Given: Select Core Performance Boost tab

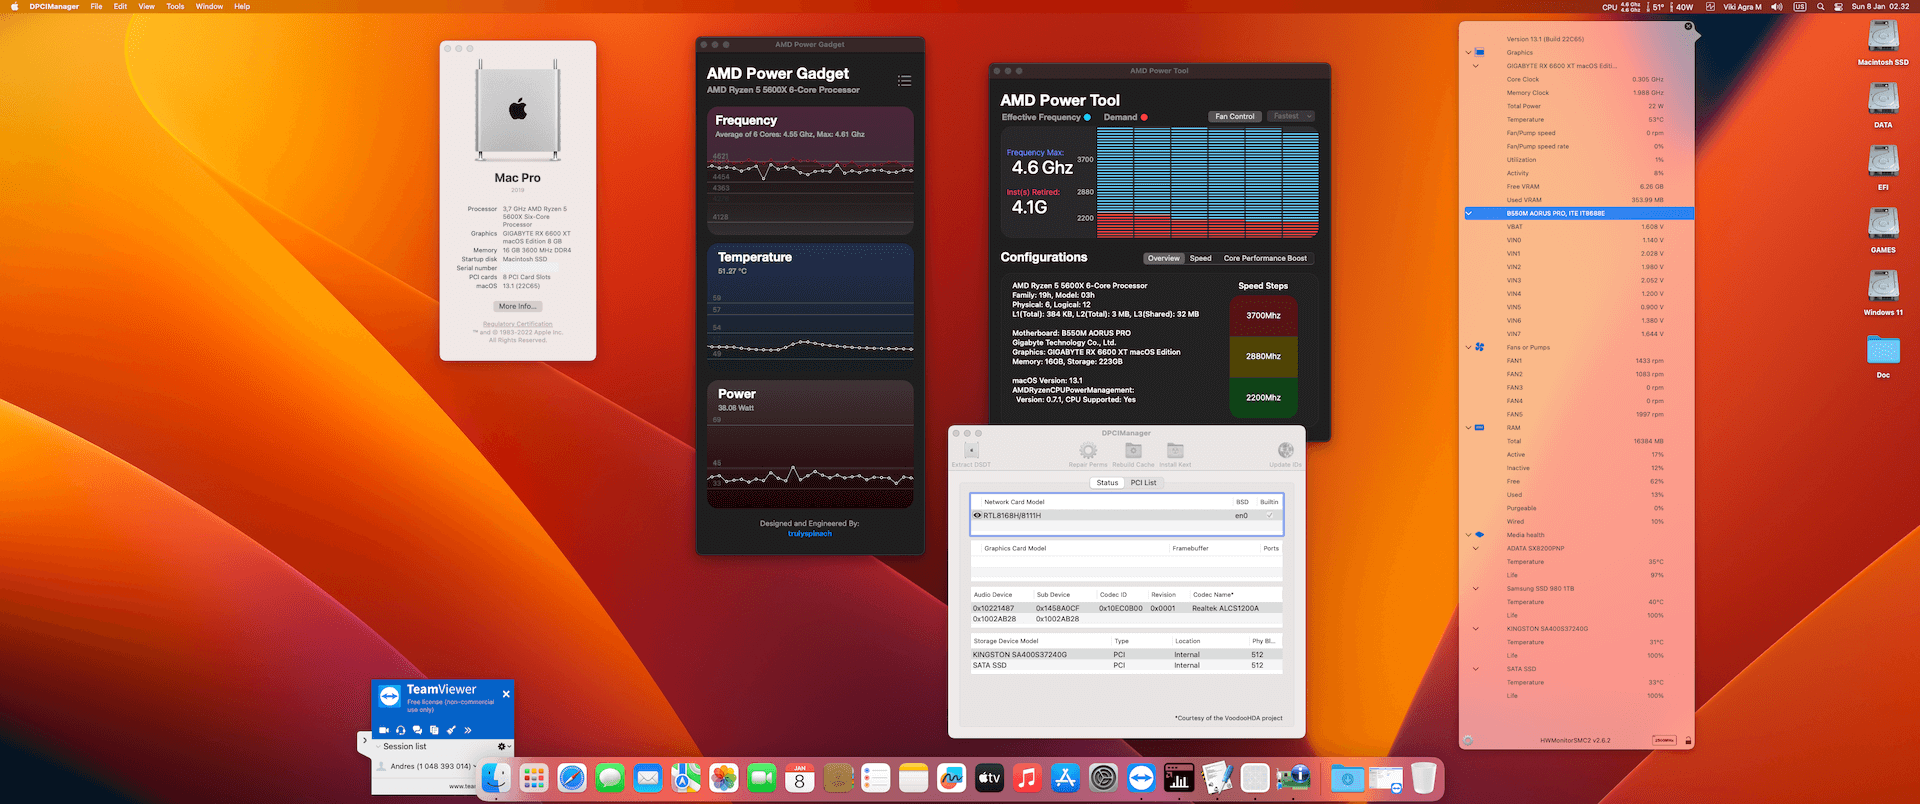Looking at the screenshot, I should click(1265, 258).
